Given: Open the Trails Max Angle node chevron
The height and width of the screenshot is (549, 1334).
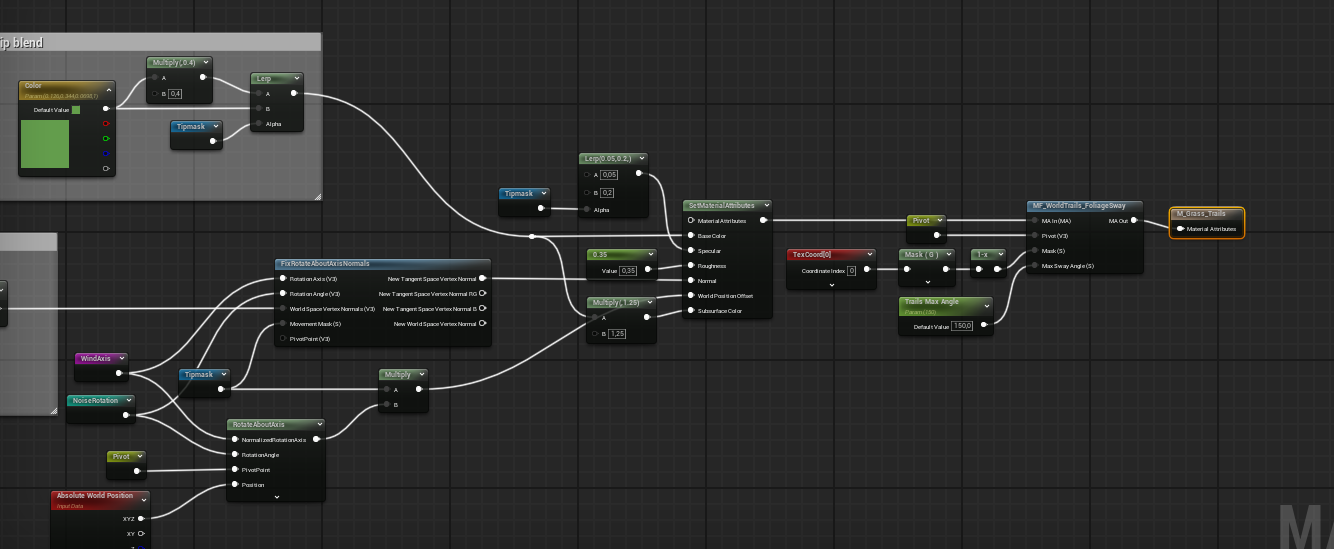Looking at the screenshot, I should 987,305.
